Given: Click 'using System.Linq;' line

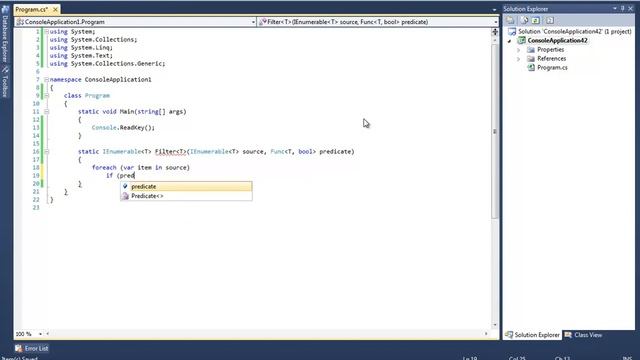Looking at the screenshot, I should click(81, 47).
